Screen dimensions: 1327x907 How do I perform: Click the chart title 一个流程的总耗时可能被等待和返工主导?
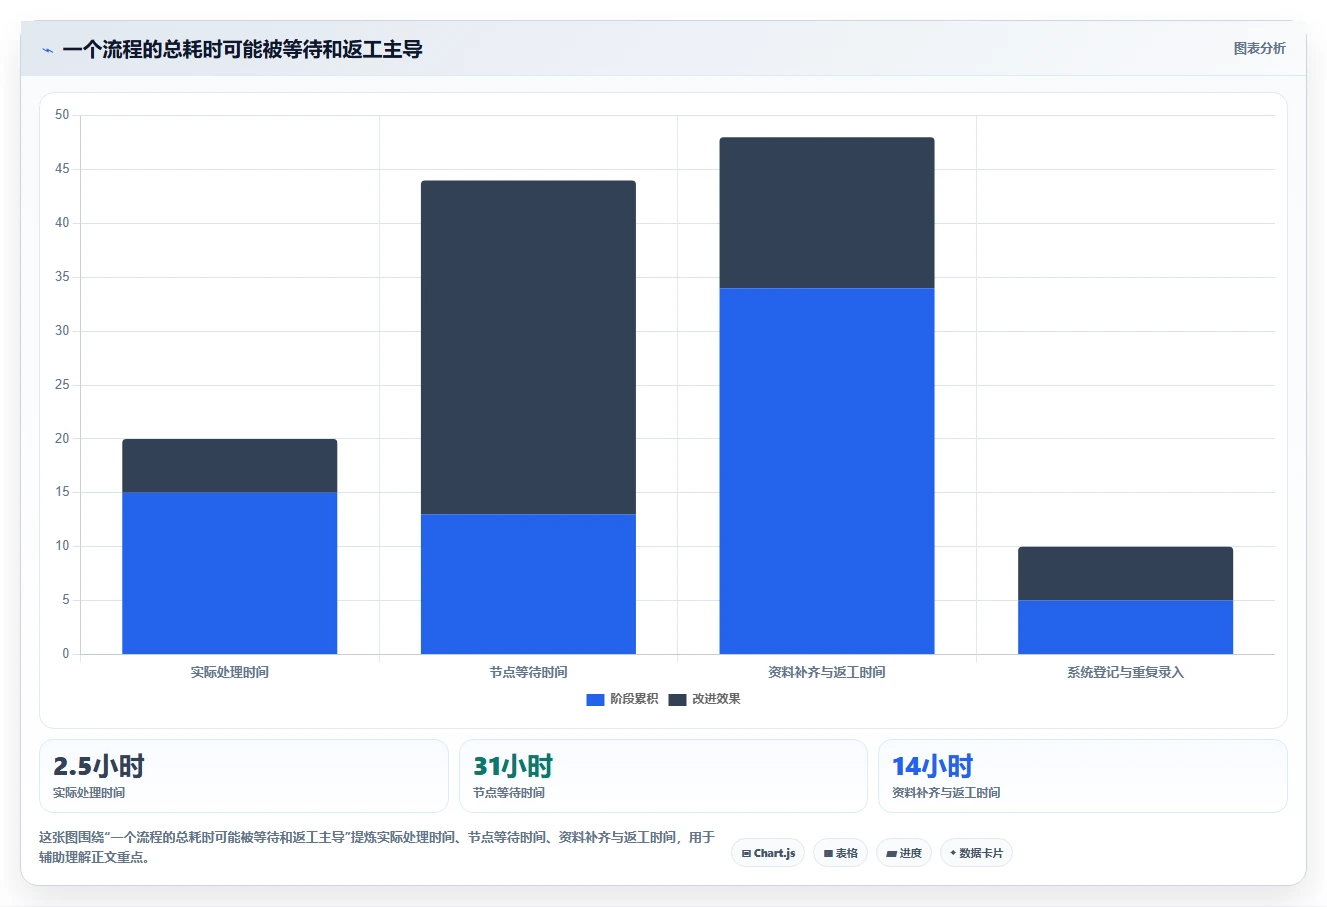click(242, 49)
